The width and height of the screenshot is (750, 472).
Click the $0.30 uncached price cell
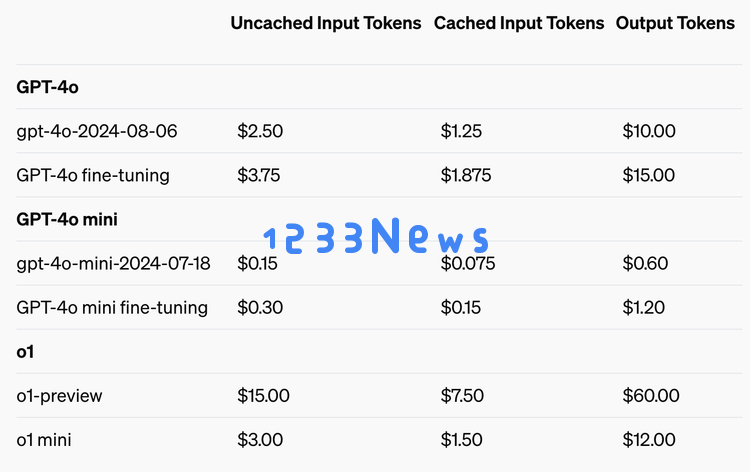pyautogui.click(x=260, y=307)
